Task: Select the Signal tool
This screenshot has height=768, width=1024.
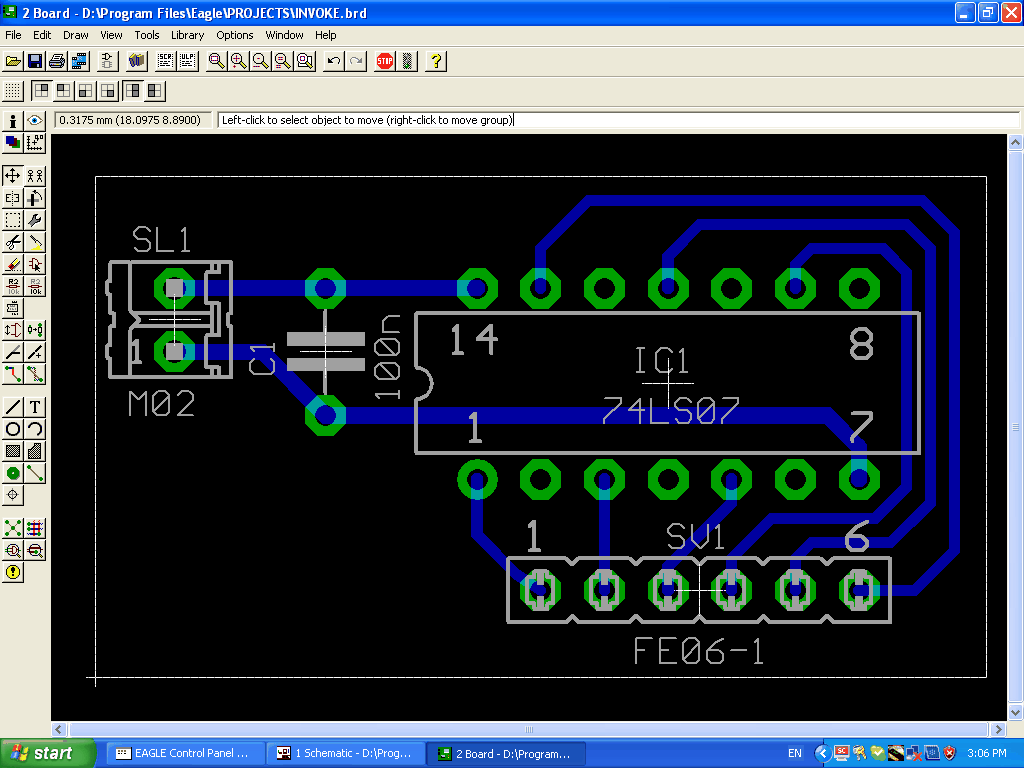Action: pos(35,473)
